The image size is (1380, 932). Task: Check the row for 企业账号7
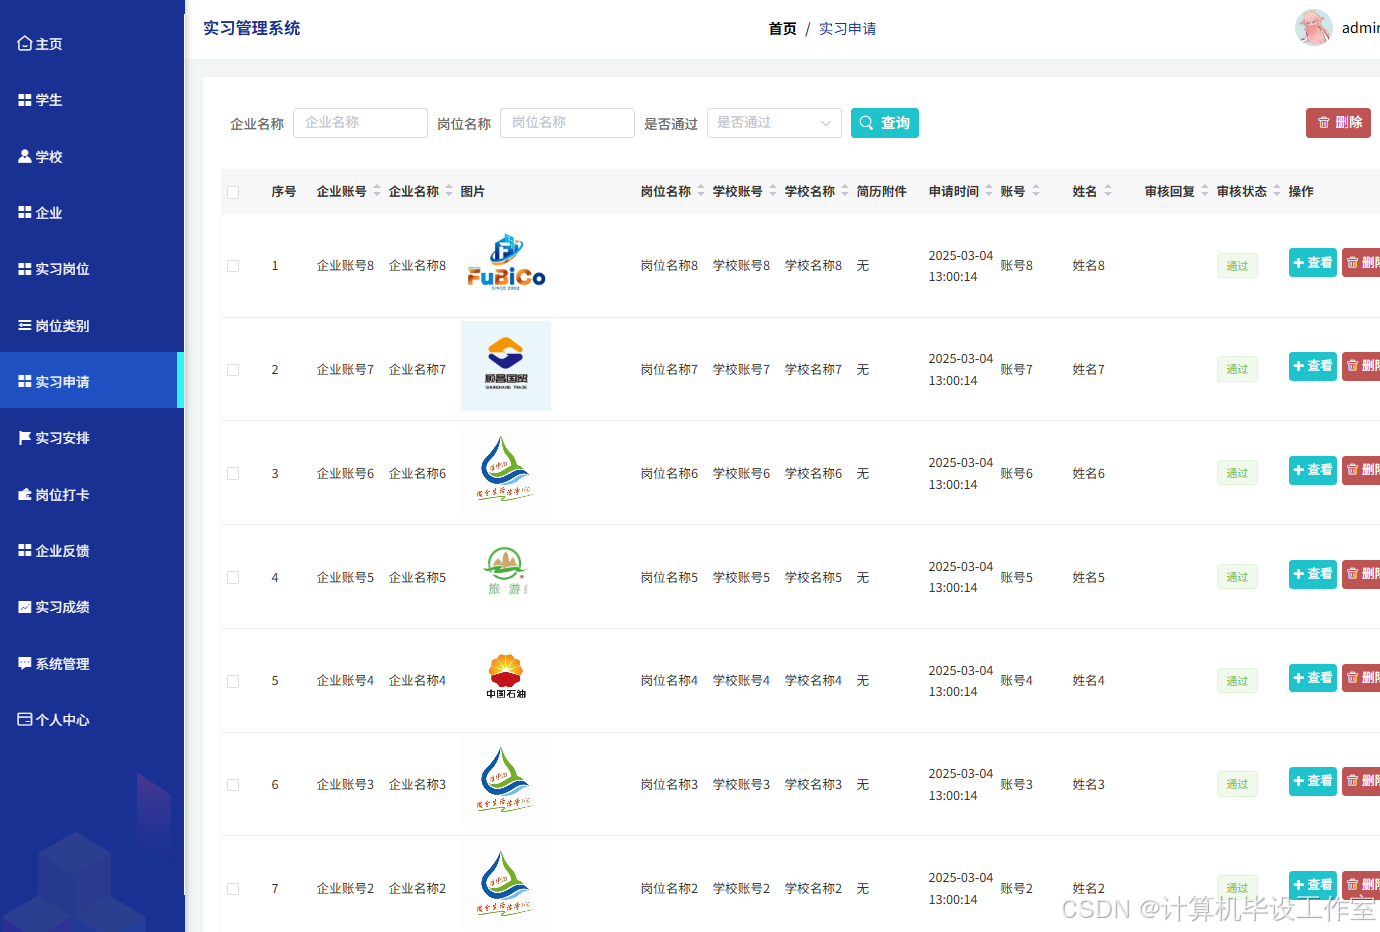233,370
